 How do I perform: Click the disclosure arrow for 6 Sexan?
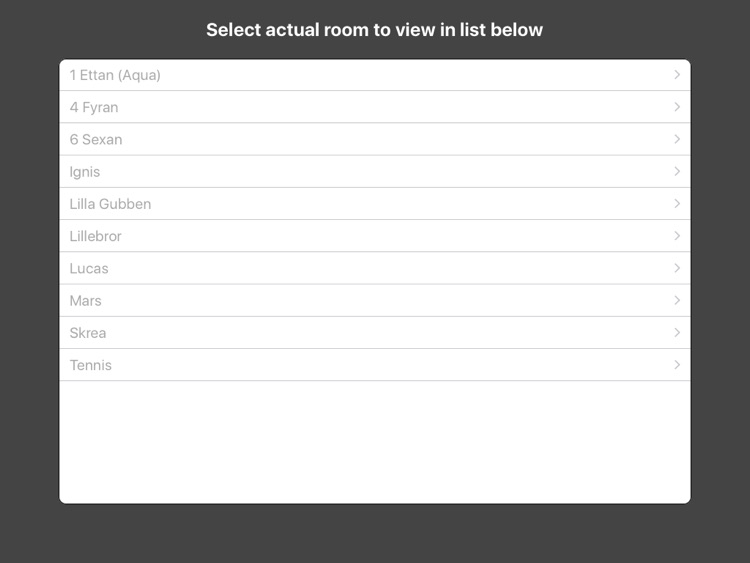(677, 139)
